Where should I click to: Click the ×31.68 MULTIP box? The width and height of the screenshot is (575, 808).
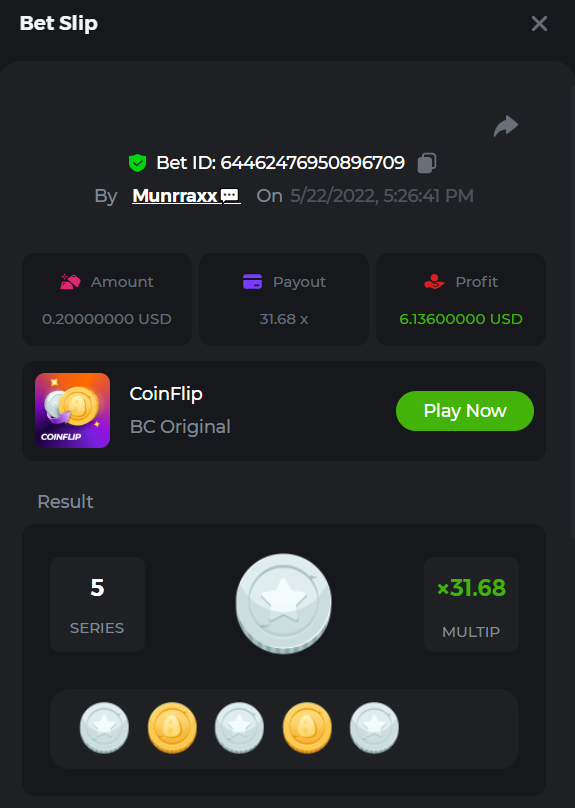tap(471, 604)
